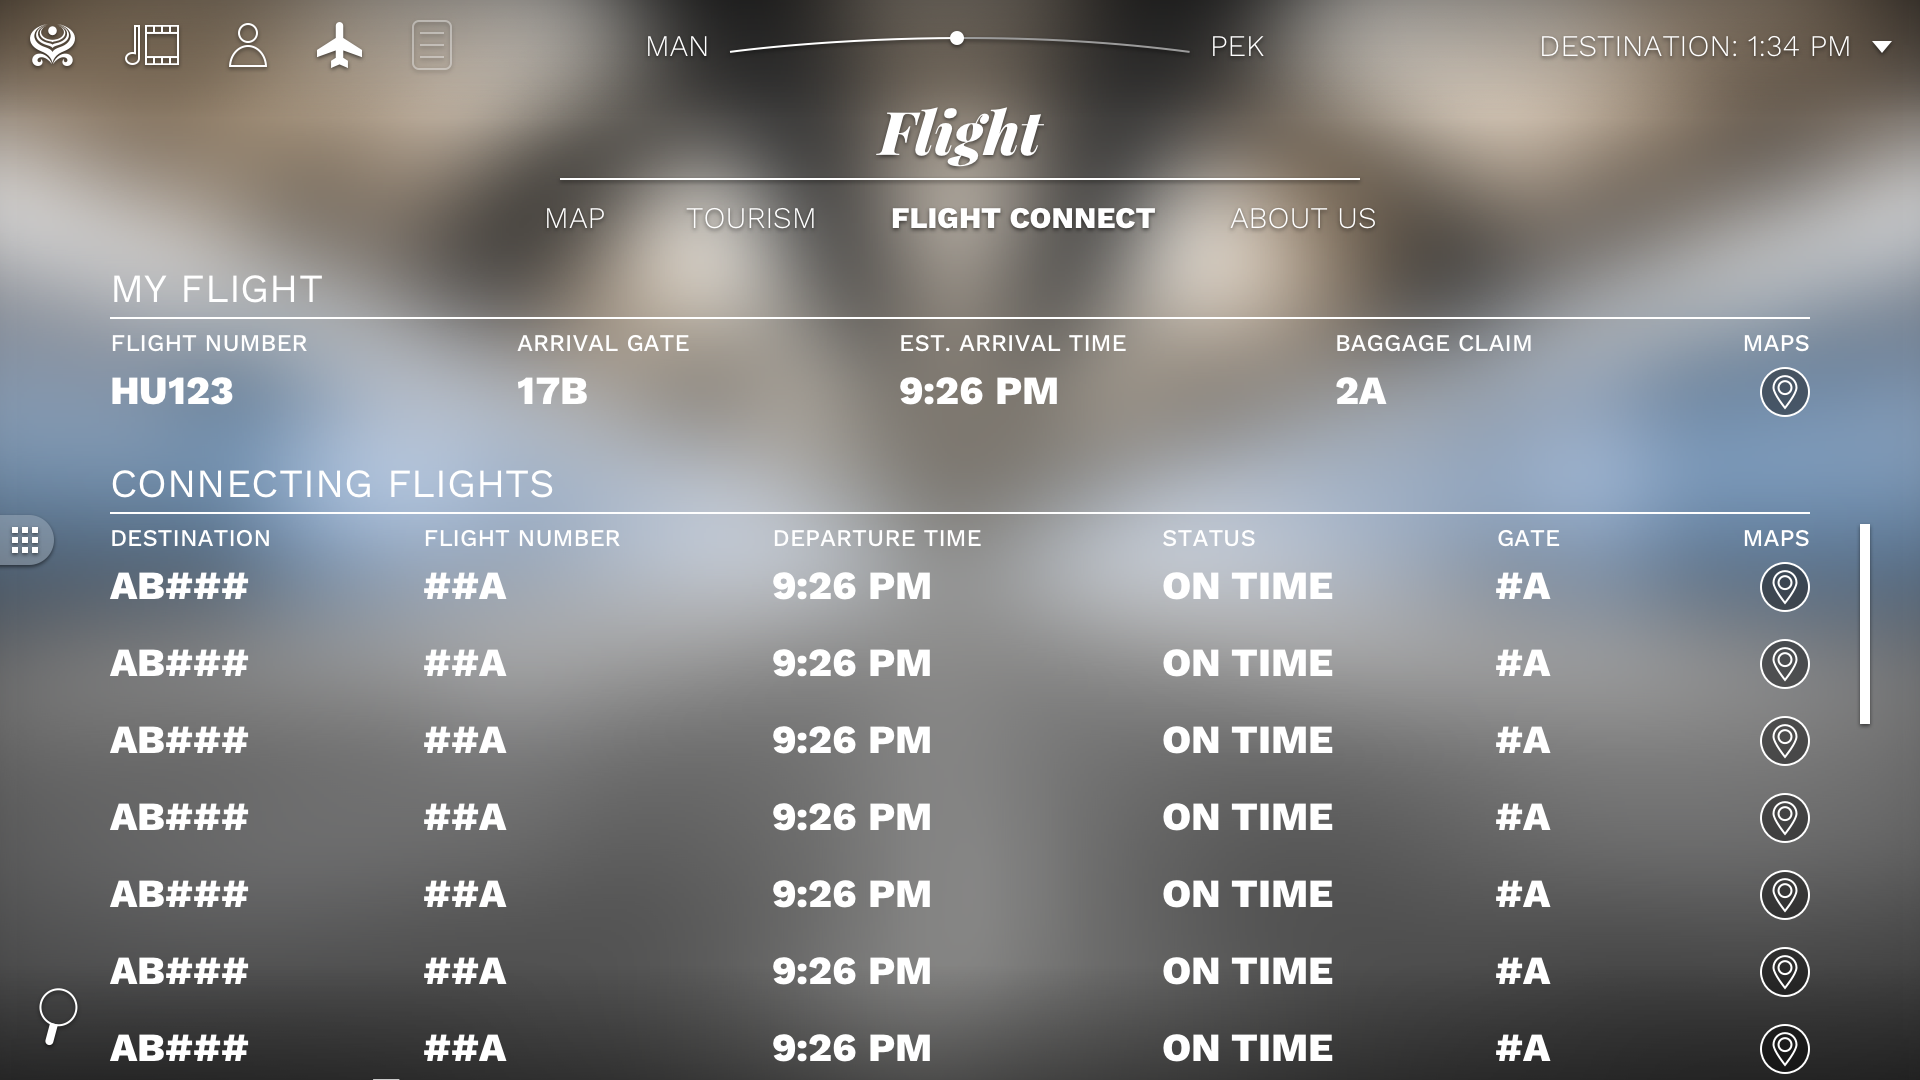Open the map pin on the bottom flight row
The height and width of the screenshot is (1080, 1920).
click(1784, 1048)
